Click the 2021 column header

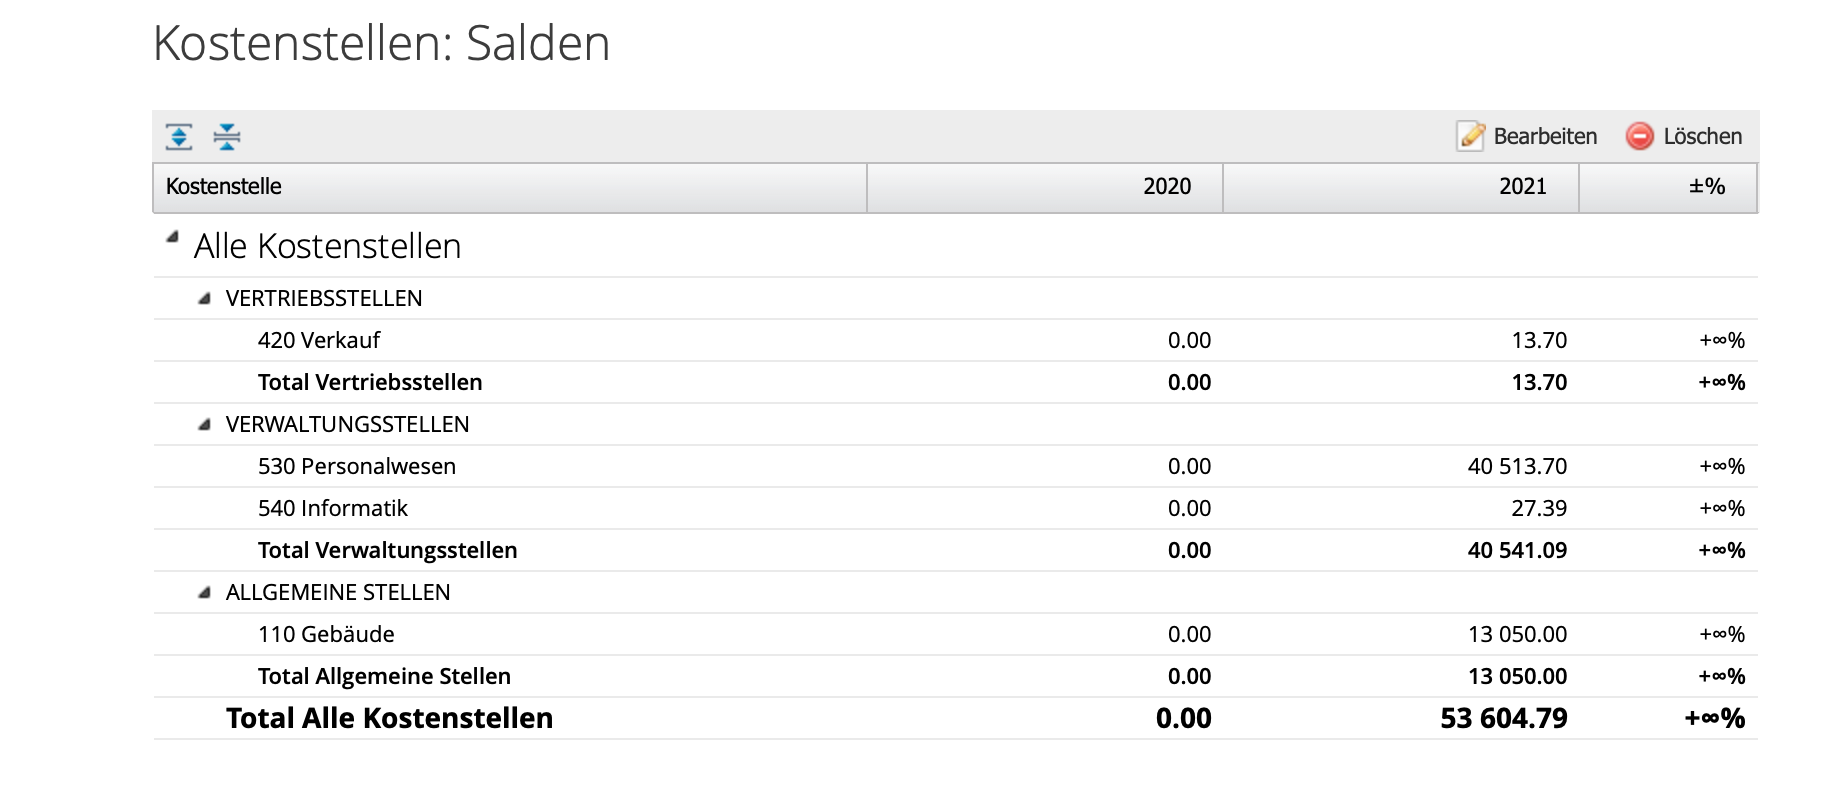tap(1522, 187)
